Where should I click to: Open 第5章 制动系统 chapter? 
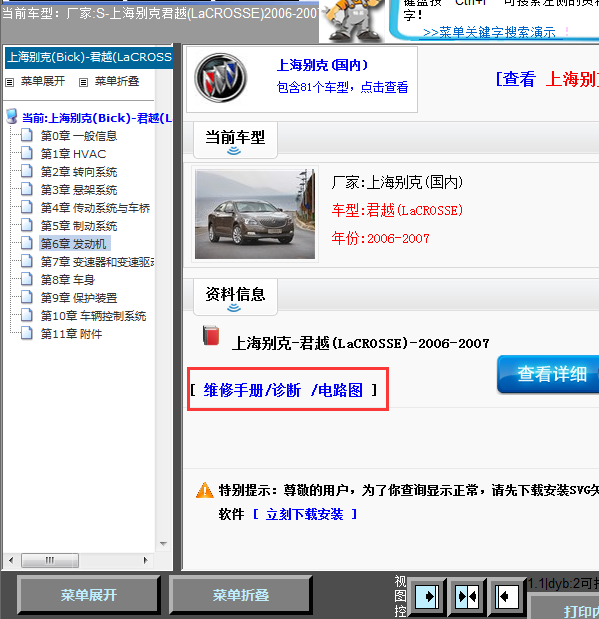(79, 226)
